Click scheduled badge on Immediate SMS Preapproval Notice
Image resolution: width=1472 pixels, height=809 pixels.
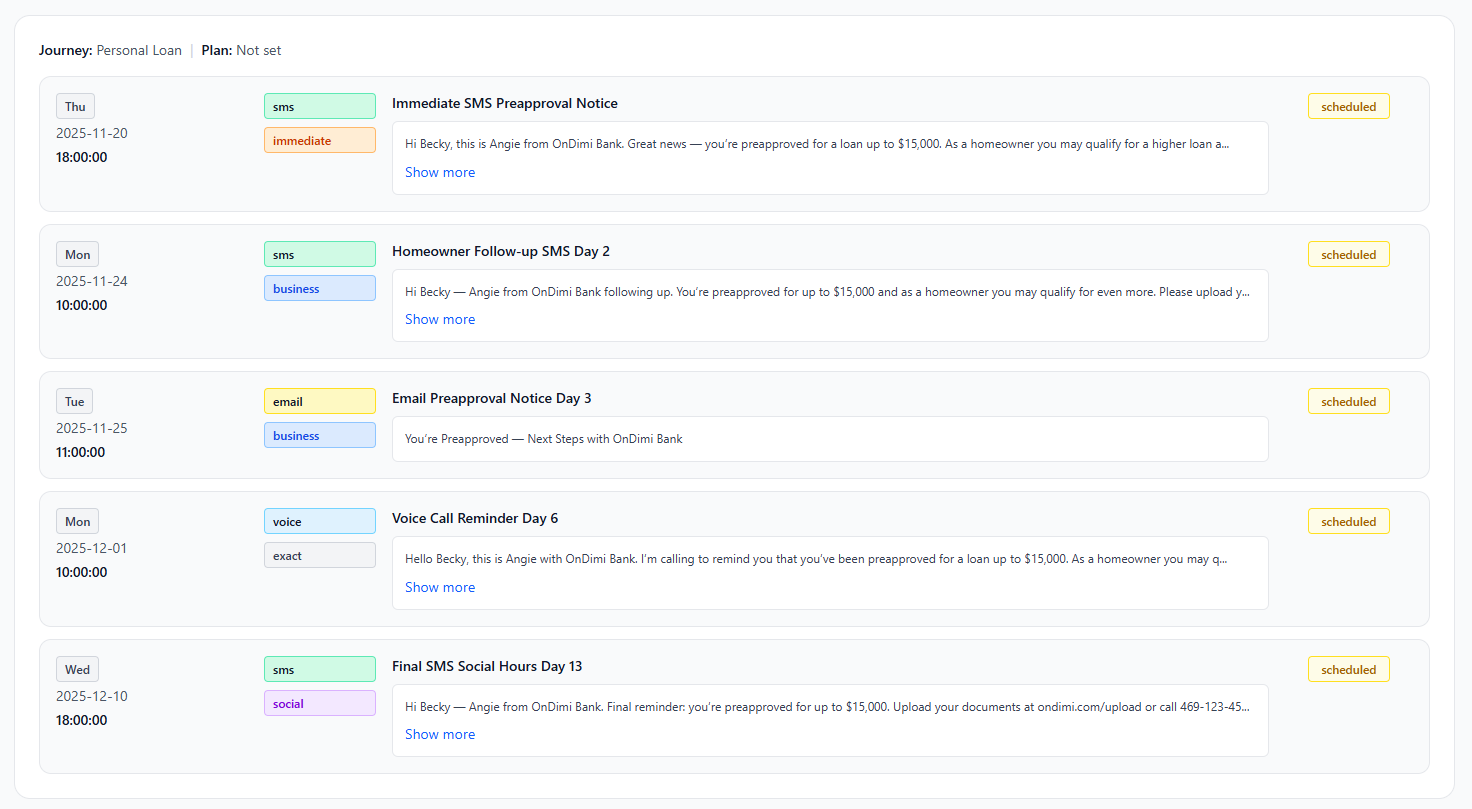point(1348,107)
